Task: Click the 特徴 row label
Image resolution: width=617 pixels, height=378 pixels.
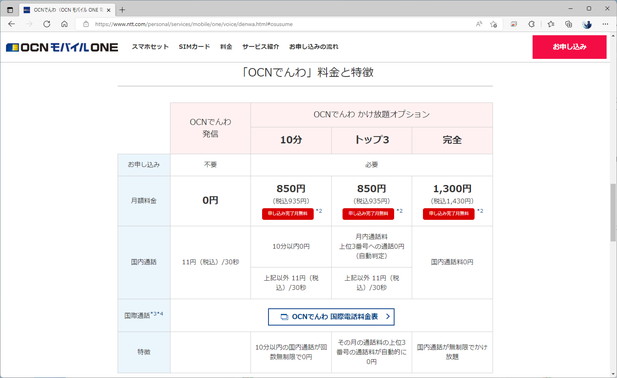Action: point(144,352)
